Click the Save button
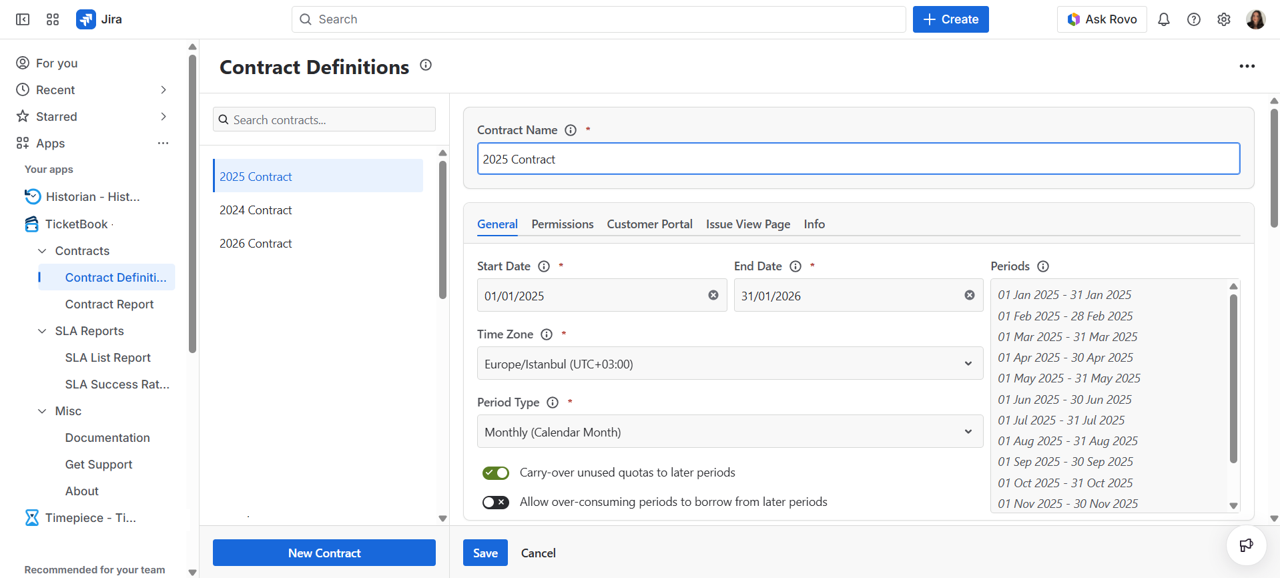This screenshot has height=578, width=1280. [485, 553]
